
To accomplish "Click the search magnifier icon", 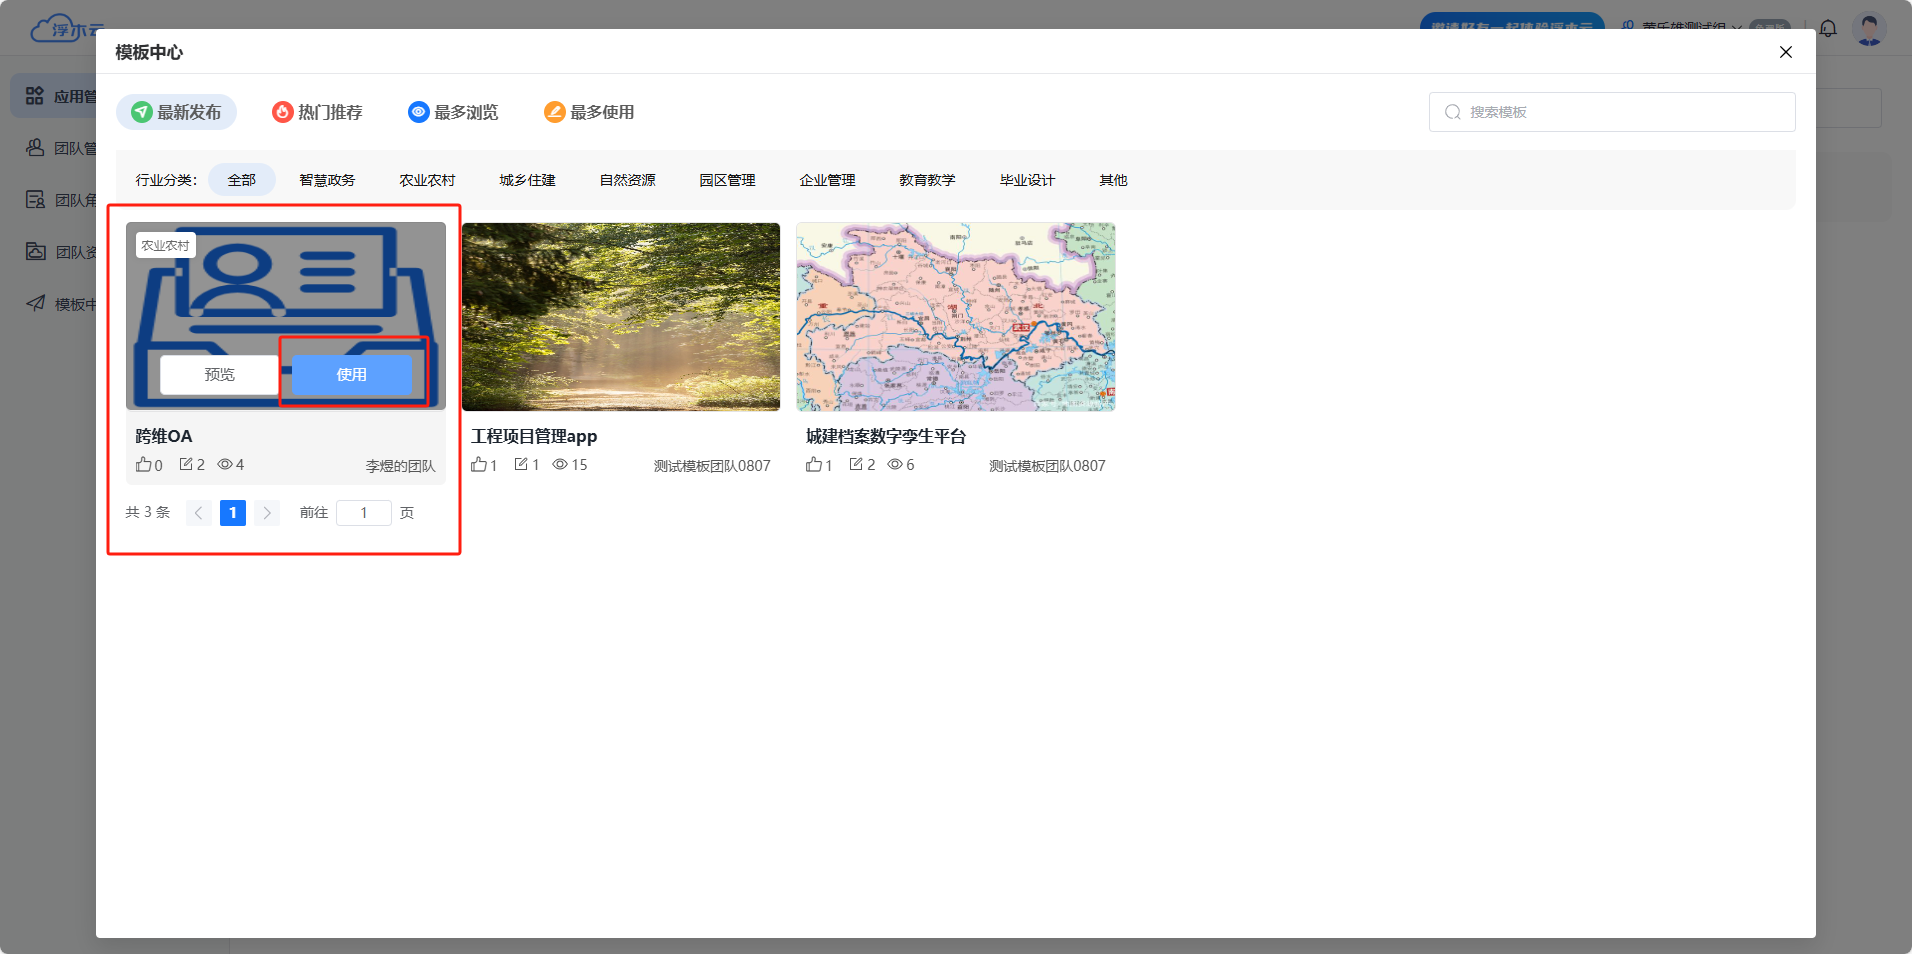I will pos(1453,112).
